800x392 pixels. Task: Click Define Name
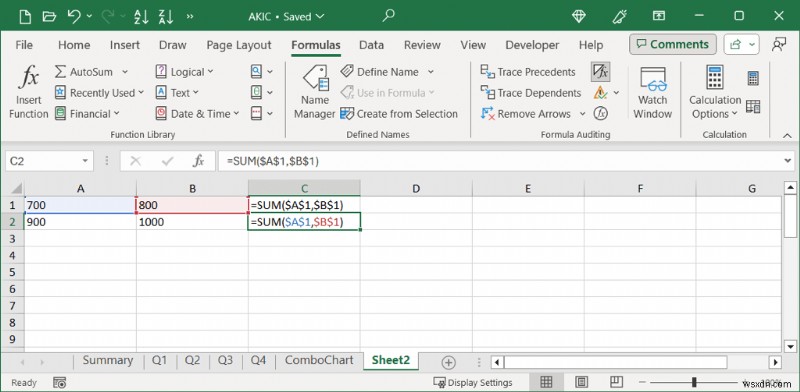(381, 72)
